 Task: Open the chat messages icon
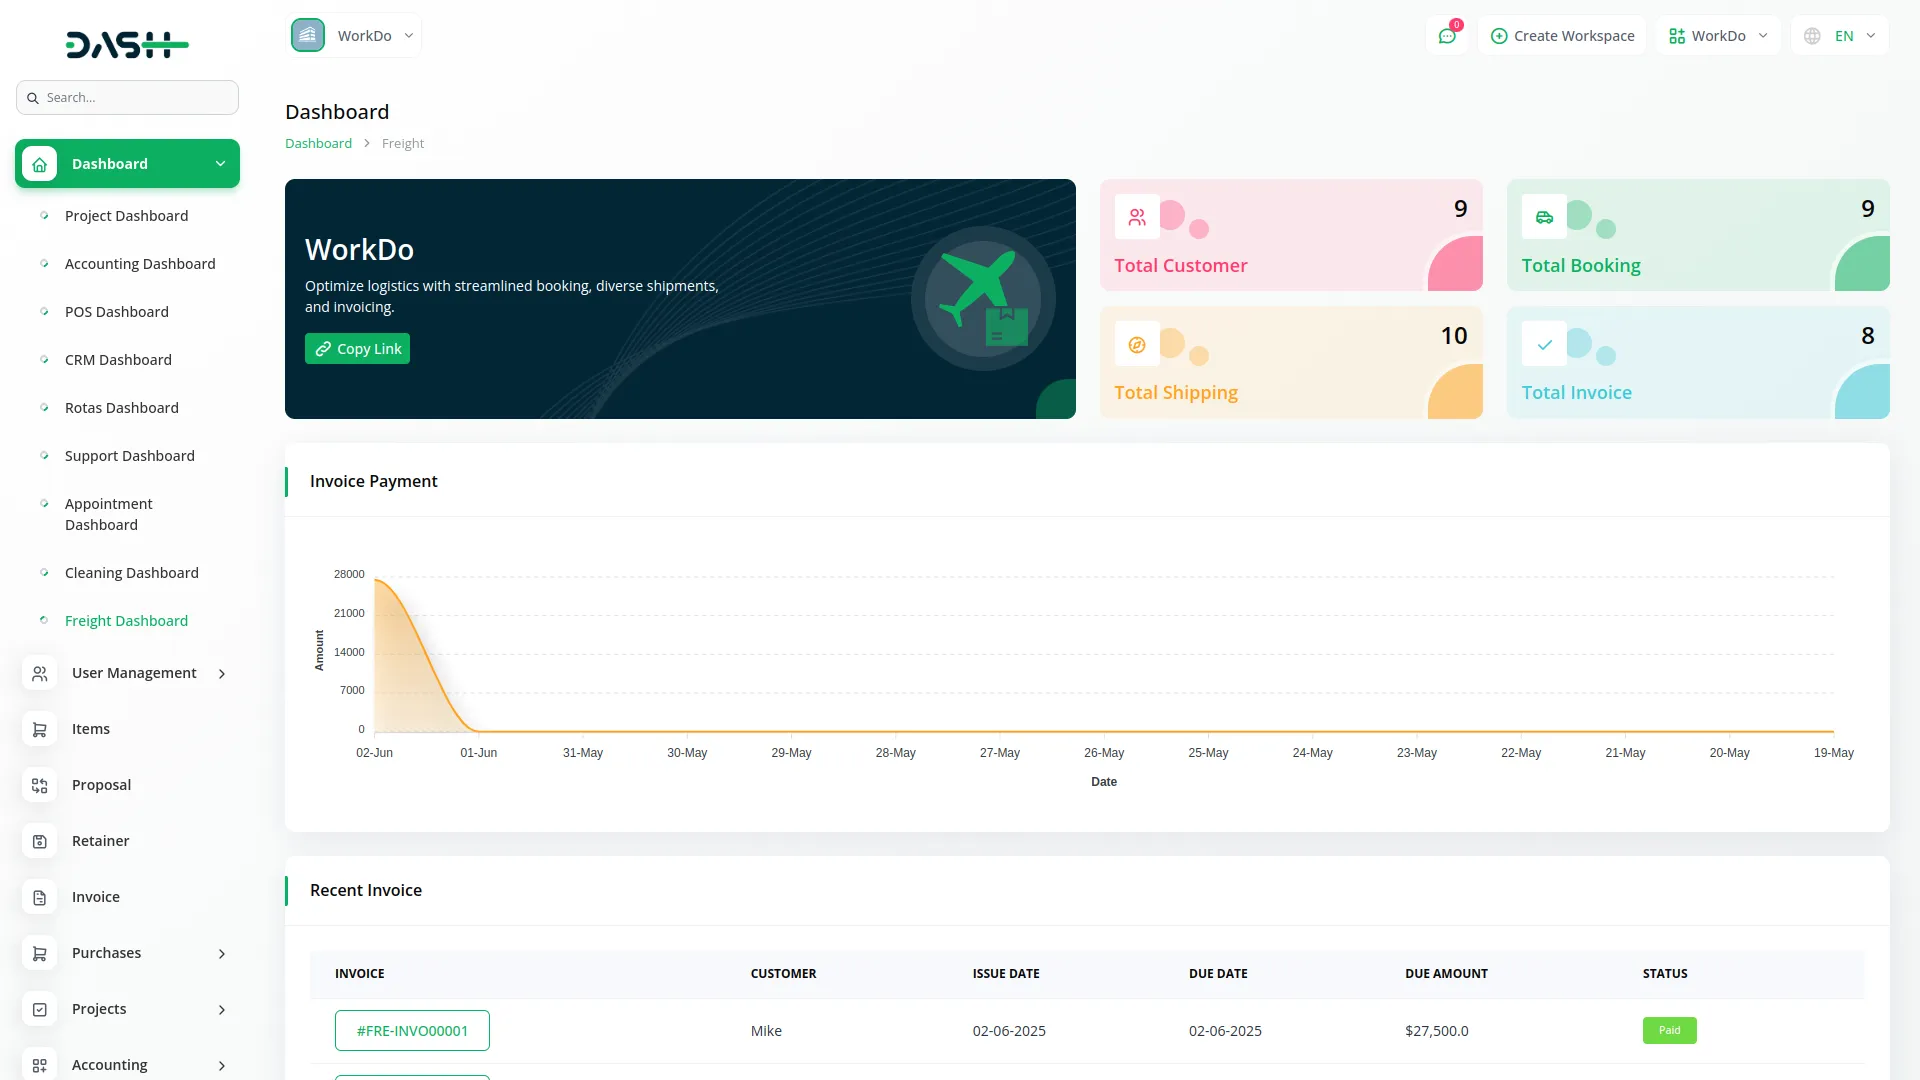(x=1446, y=36)
